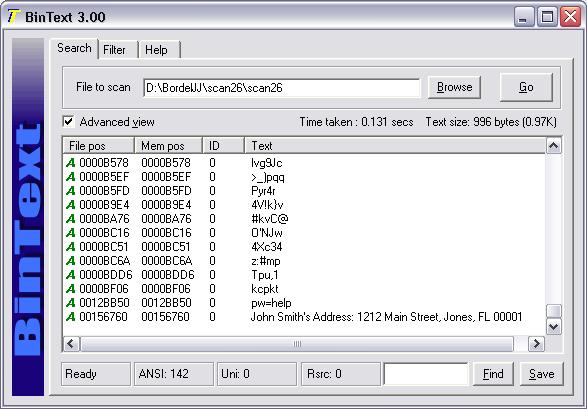Click the ANSI icon for row 00156760
587x409 pixels.
[70, 317]
